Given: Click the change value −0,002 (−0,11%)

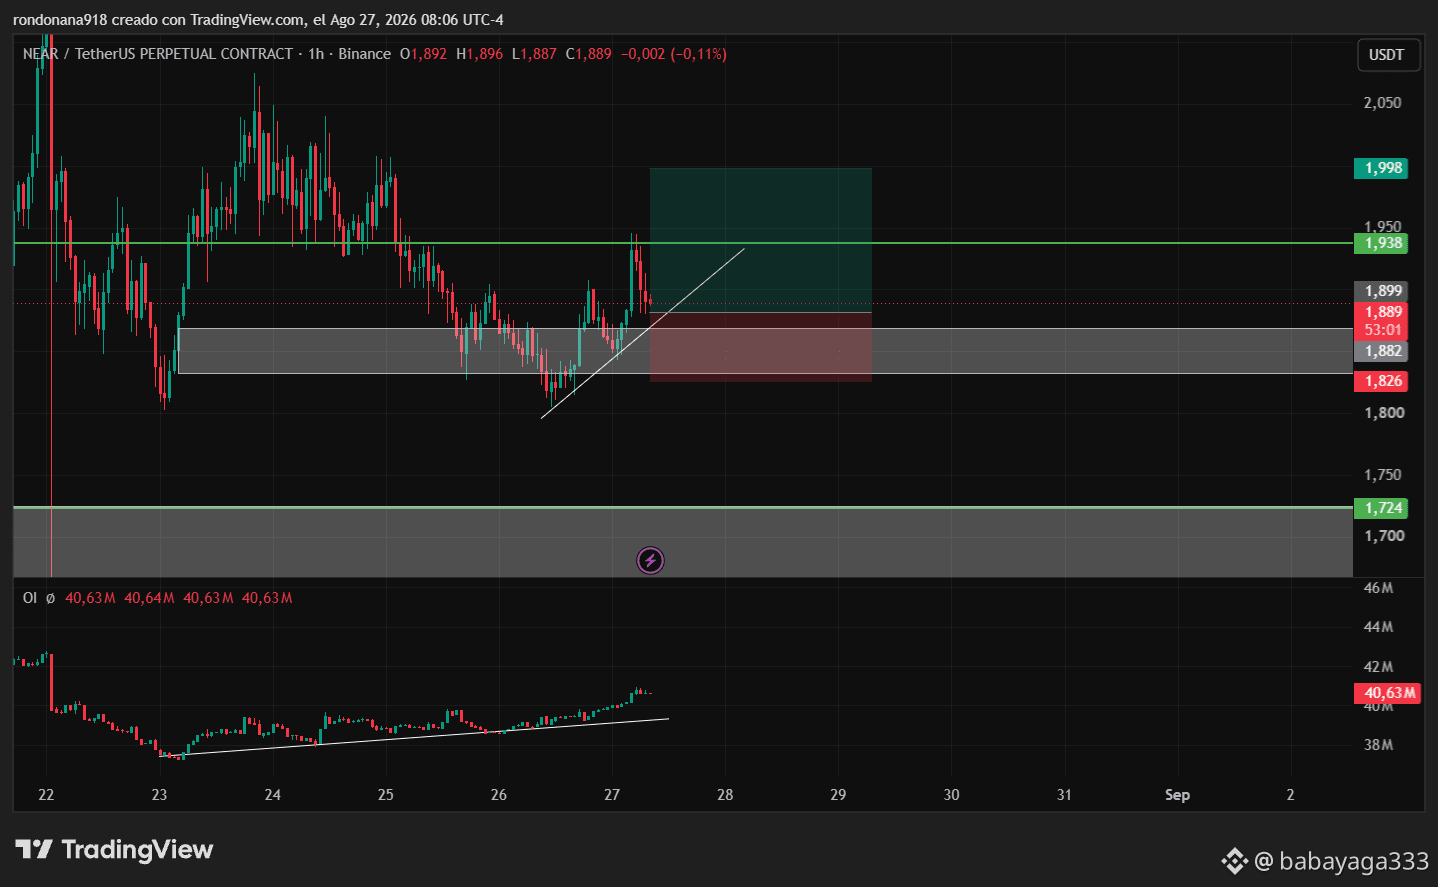Looking at the screenshot, I should coord(674,54).
